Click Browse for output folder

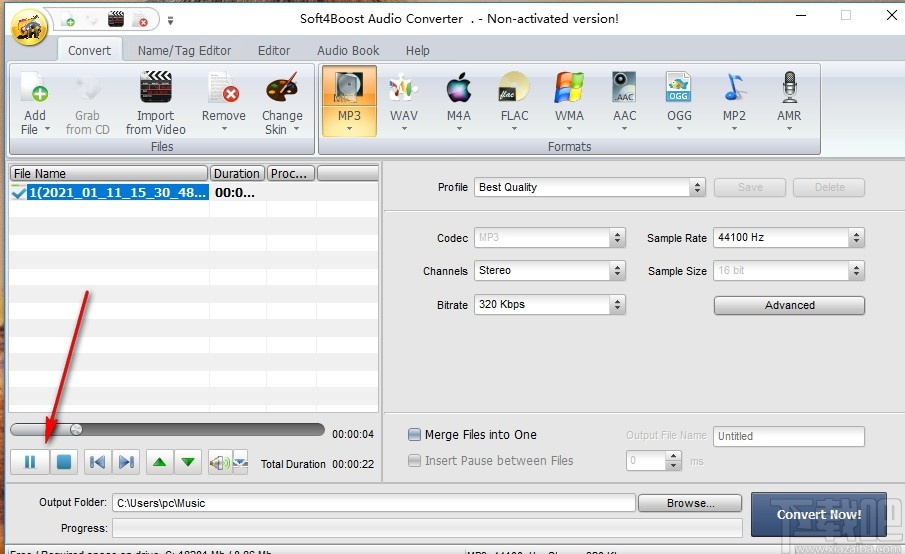[690, 503]
